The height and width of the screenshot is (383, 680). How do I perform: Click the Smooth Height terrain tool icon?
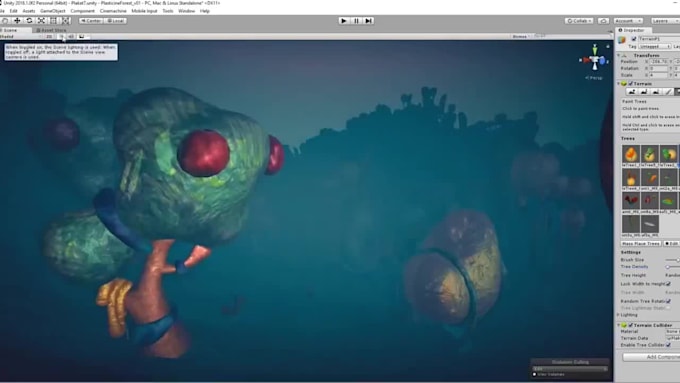click(x=656, y=92)
